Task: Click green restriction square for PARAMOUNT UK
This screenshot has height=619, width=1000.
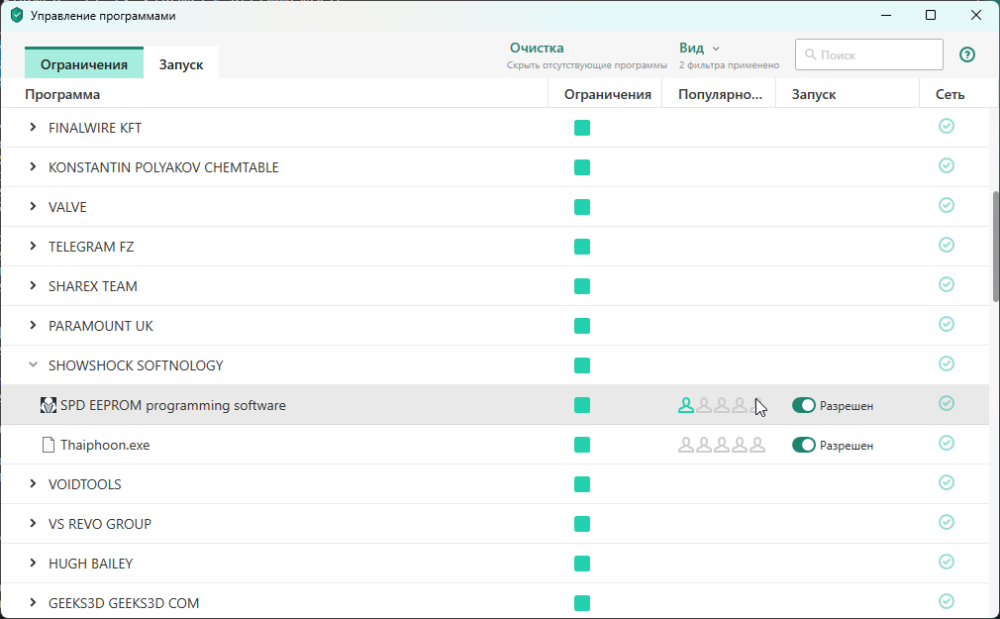Action: point(582,326)
